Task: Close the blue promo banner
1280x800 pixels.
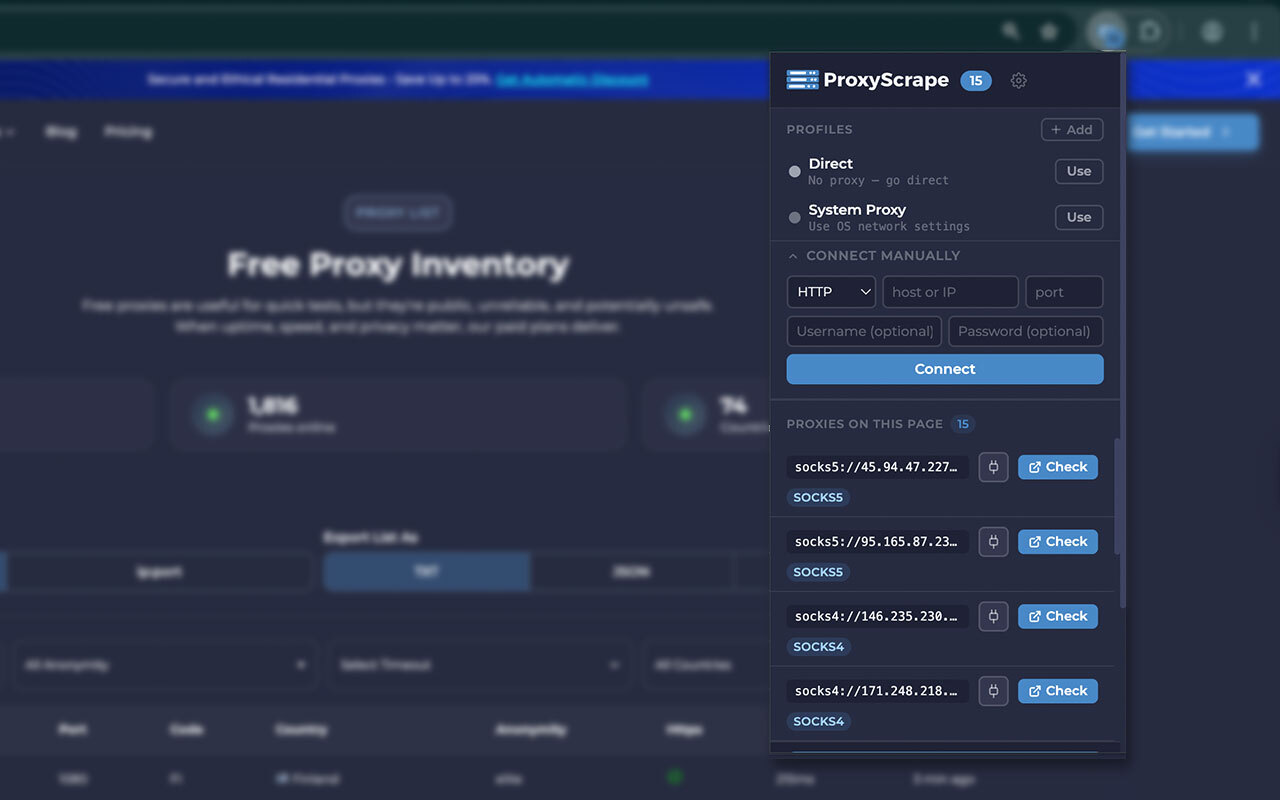Action: (1253, 79)
